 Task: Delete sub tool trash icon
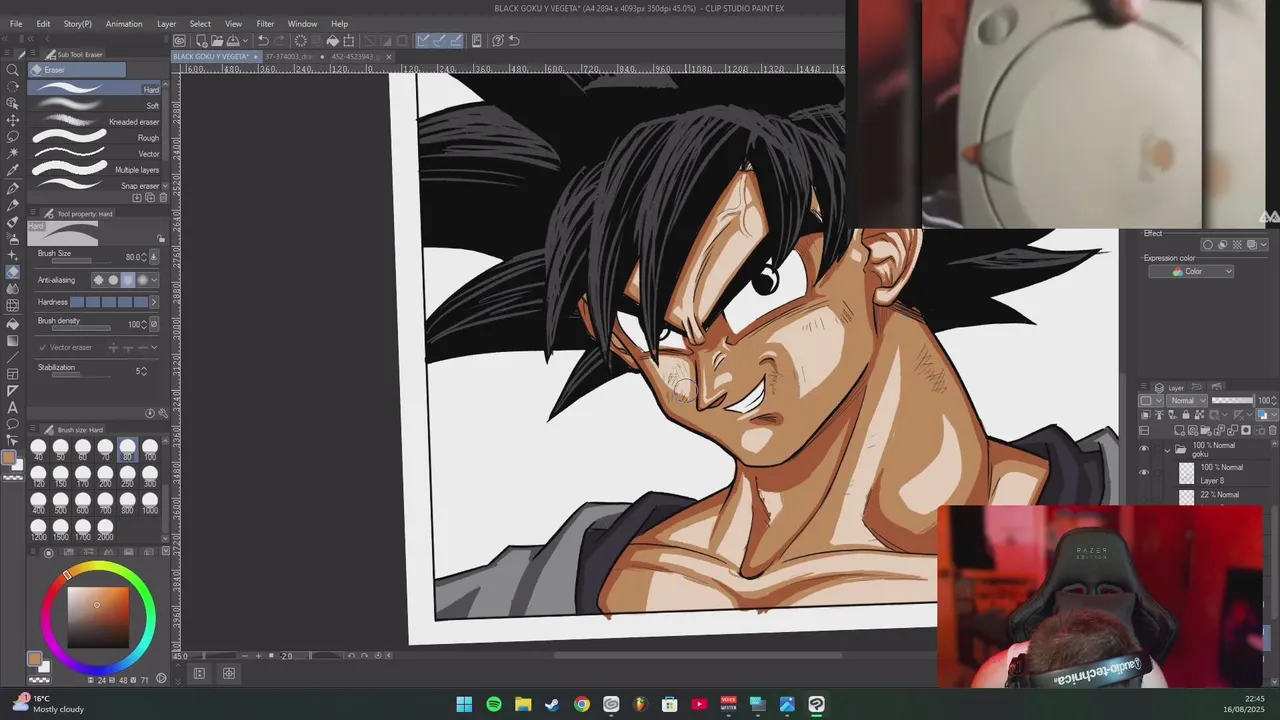164,198
